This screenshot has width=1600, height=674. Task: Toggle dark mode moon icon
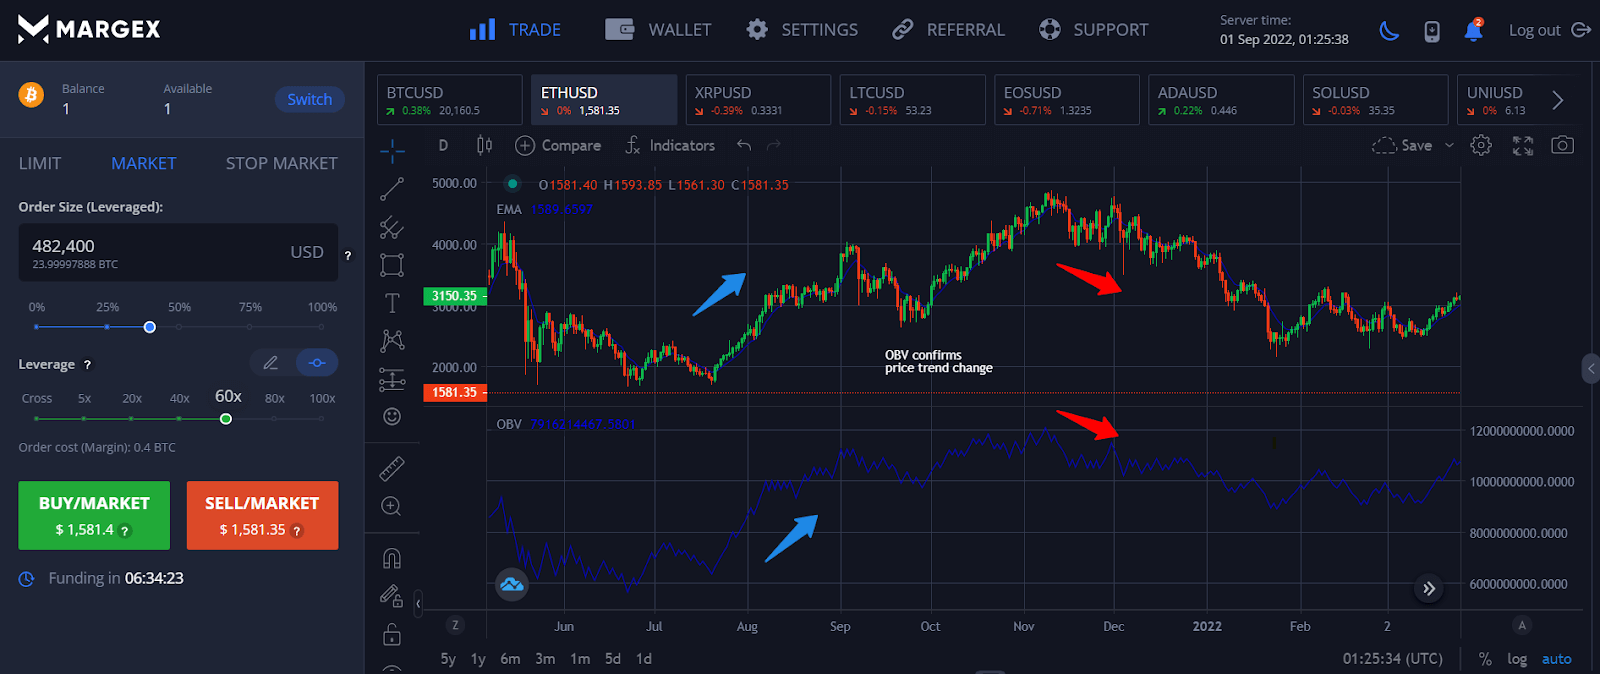click(1389, 30)
